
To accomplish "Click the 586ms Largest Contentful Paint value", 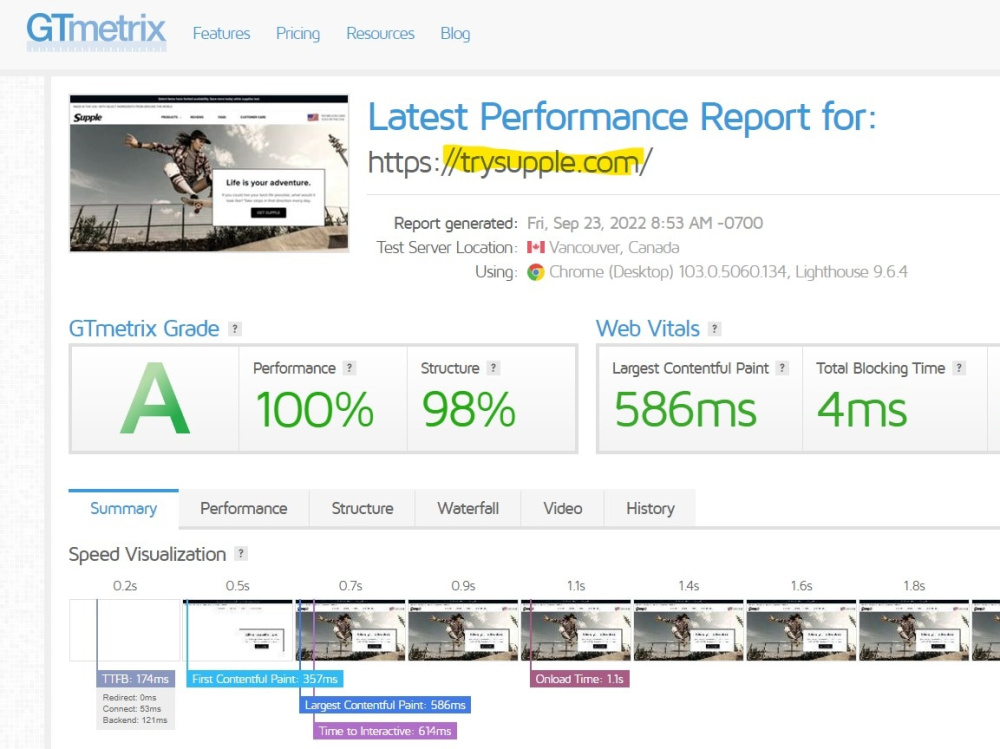I will coord(686,410).
